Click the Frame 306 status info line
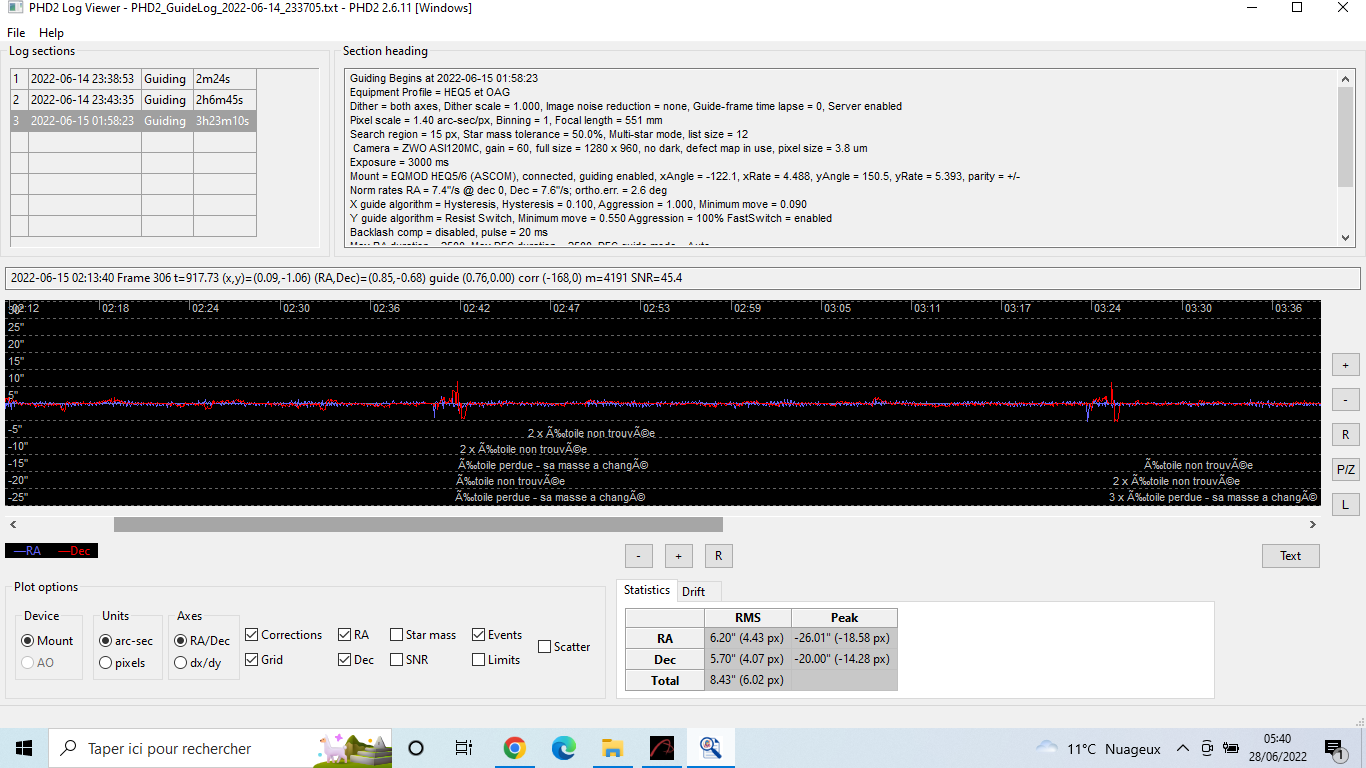The width and height of the screenshot is (1366, 768). (683, 278)
